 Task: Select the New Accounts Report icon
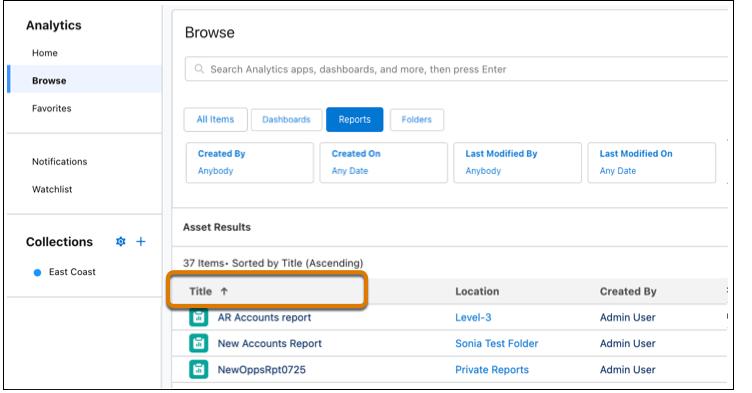[x=199, y=343]
